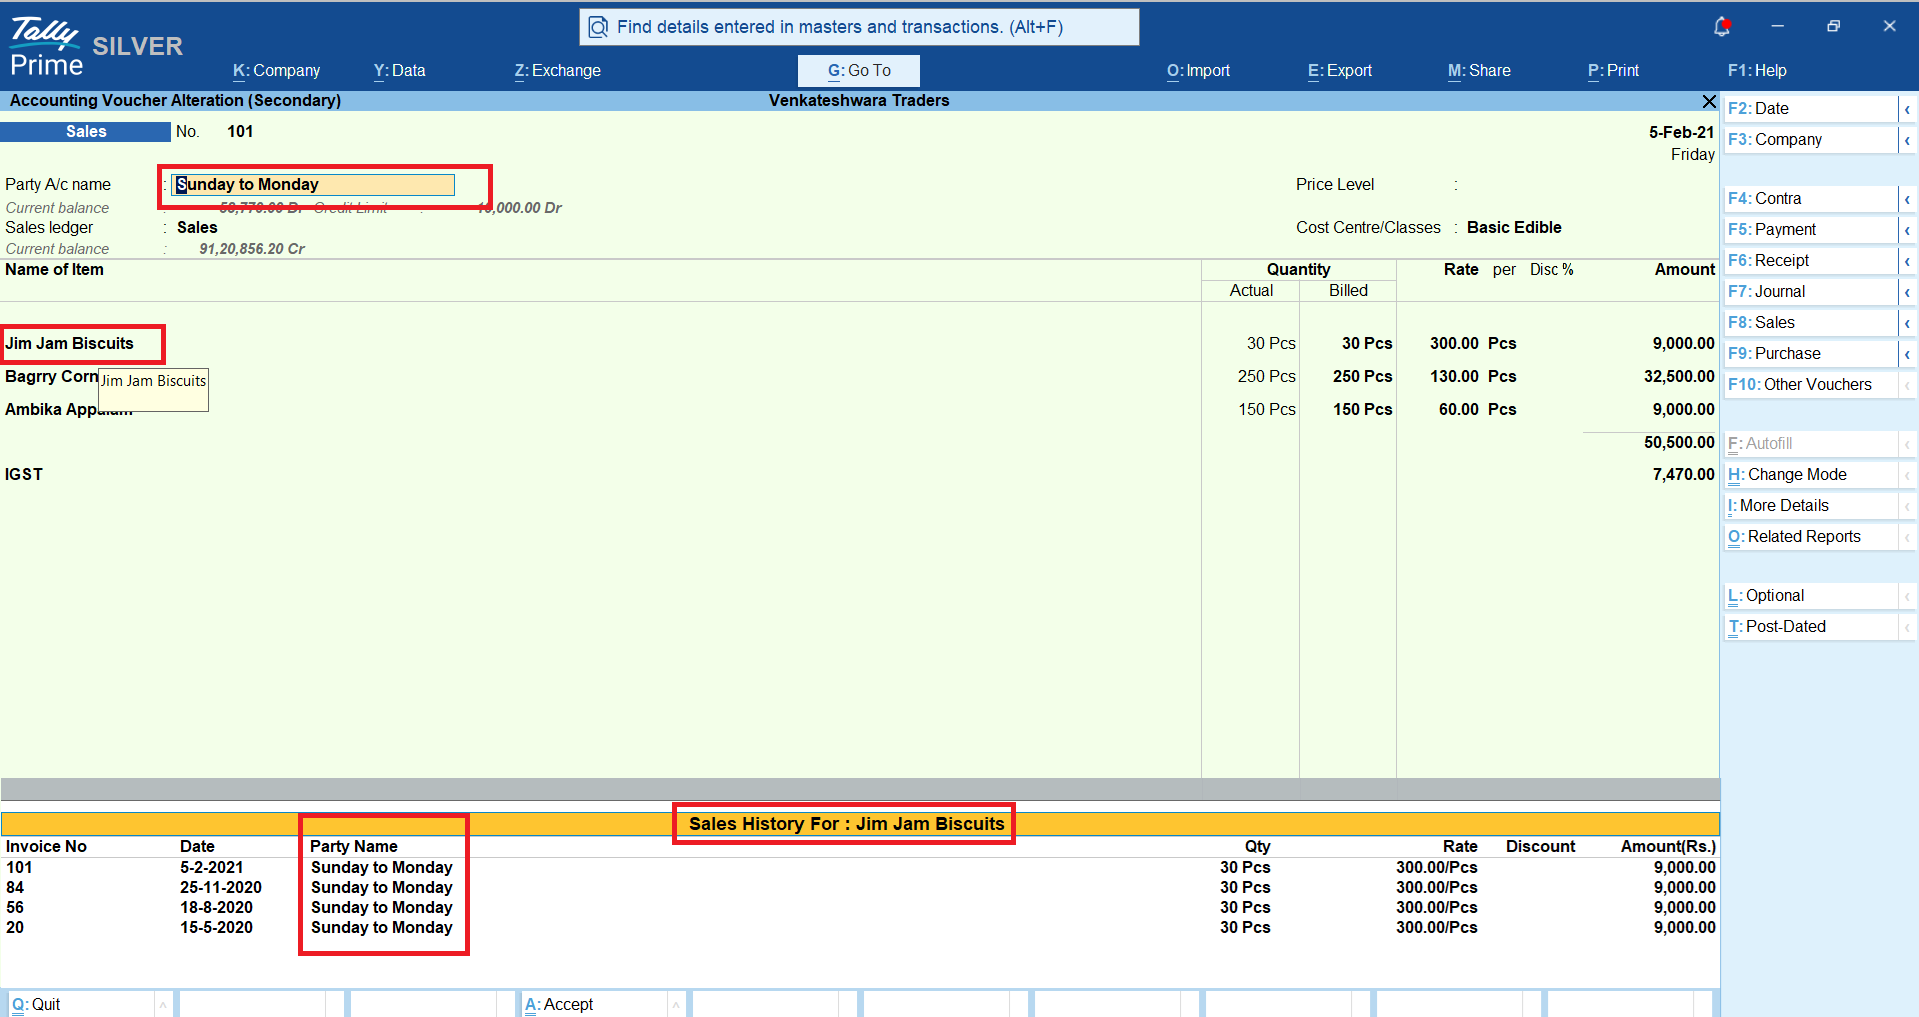Open the notifications bell icon
Screen dimensions: 1919x1017
1722,26
